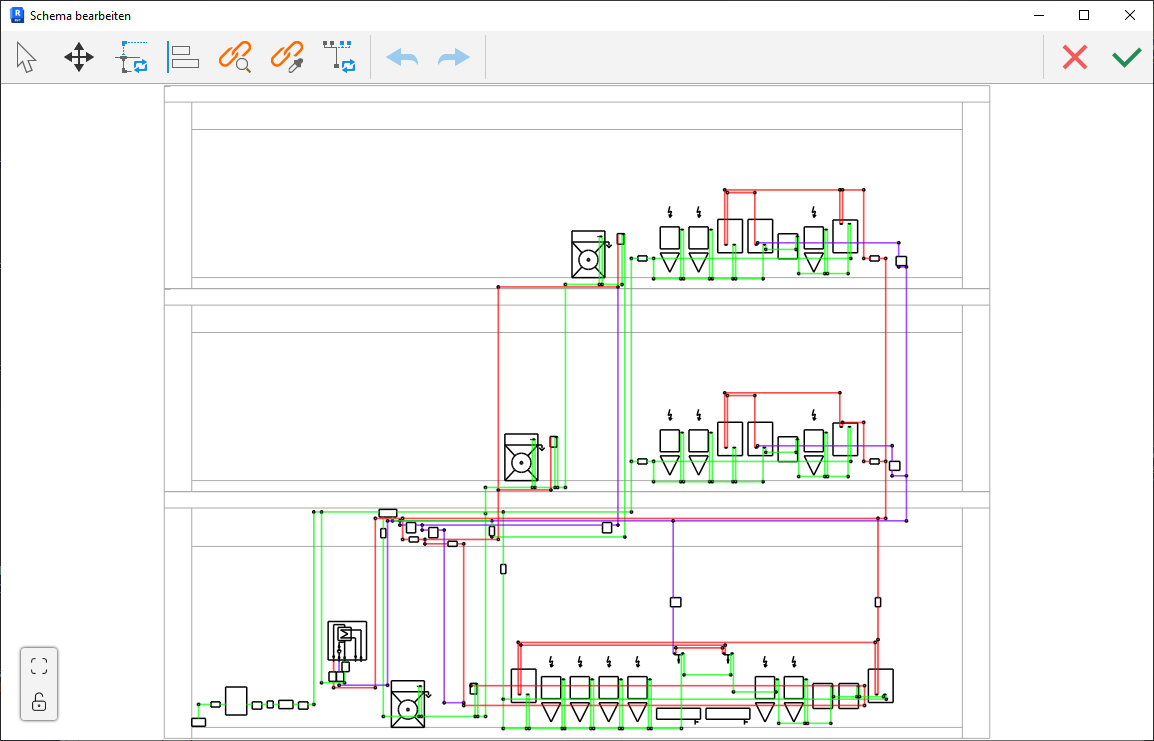Viewport: 1154px width, 741px height.
Task: Undo the last schema change
Action: point(402,57)
